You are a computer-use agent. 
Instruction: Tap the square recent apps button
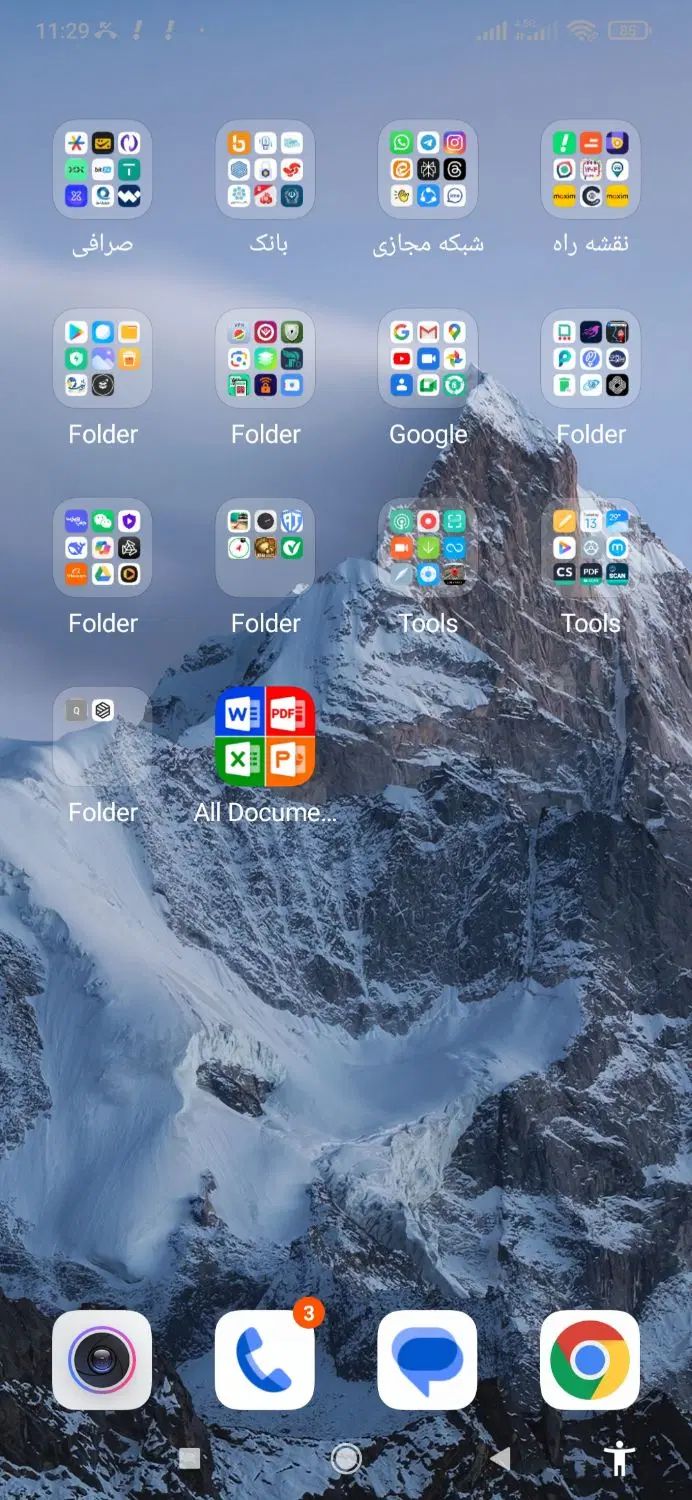coord(189,1459)
